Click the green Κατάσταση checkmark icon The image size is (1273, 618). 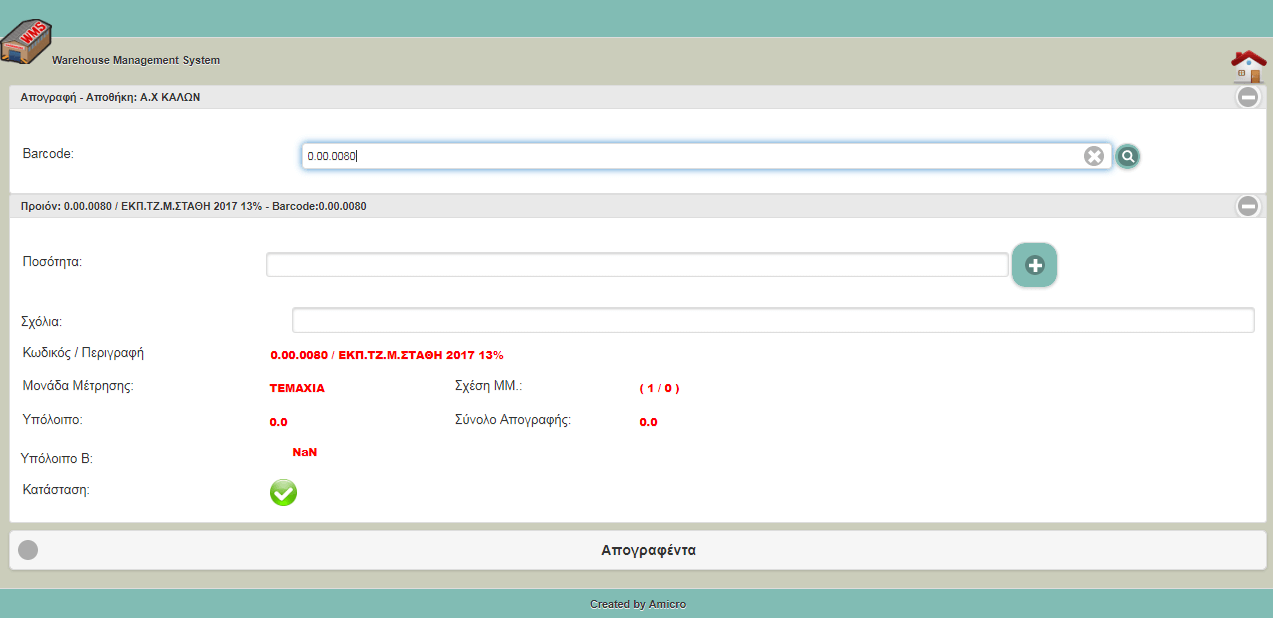click(x=284, y=492)
